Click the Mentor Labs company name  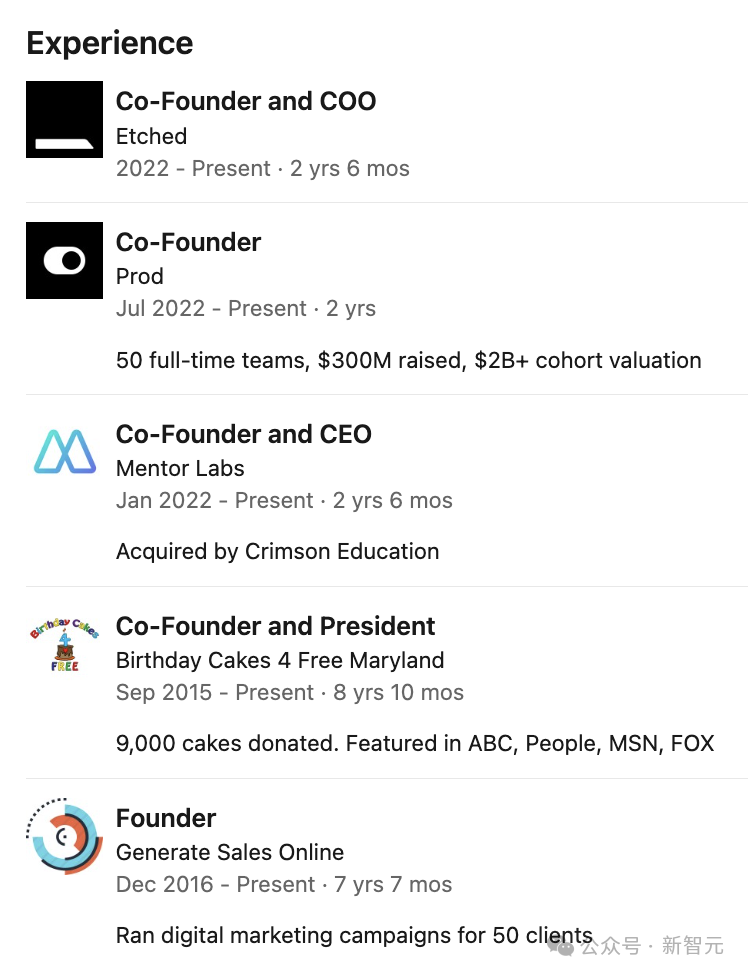pos(180,468)
